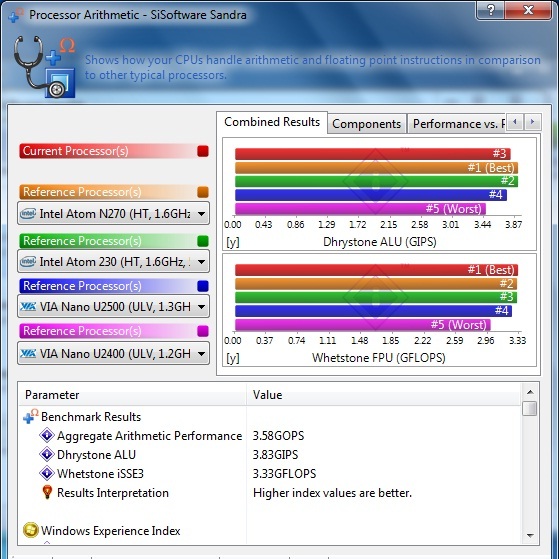This screenshot has height=559, width=559.
Task: Click the Help question mark button
Action: click(x=491, y=11)
